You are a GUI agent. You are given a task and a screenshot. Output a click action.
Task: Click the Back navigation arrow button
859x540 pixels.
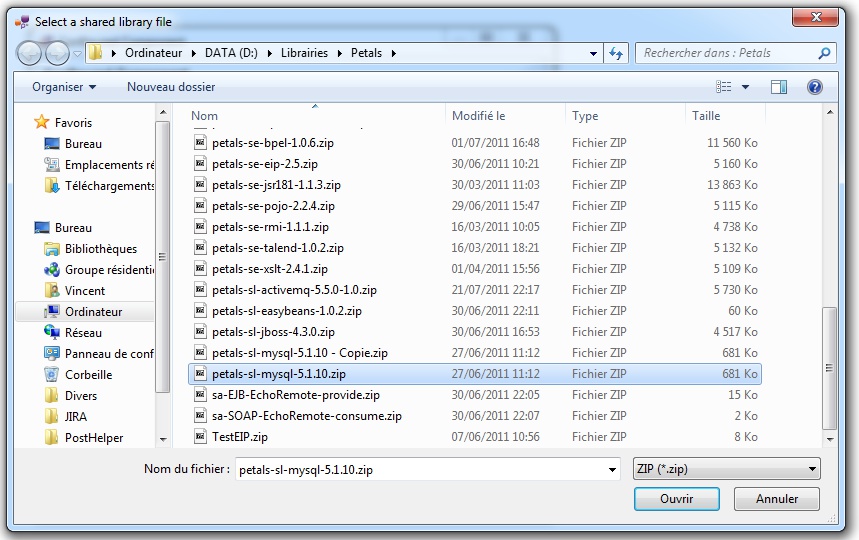click(x=30, y=53)
